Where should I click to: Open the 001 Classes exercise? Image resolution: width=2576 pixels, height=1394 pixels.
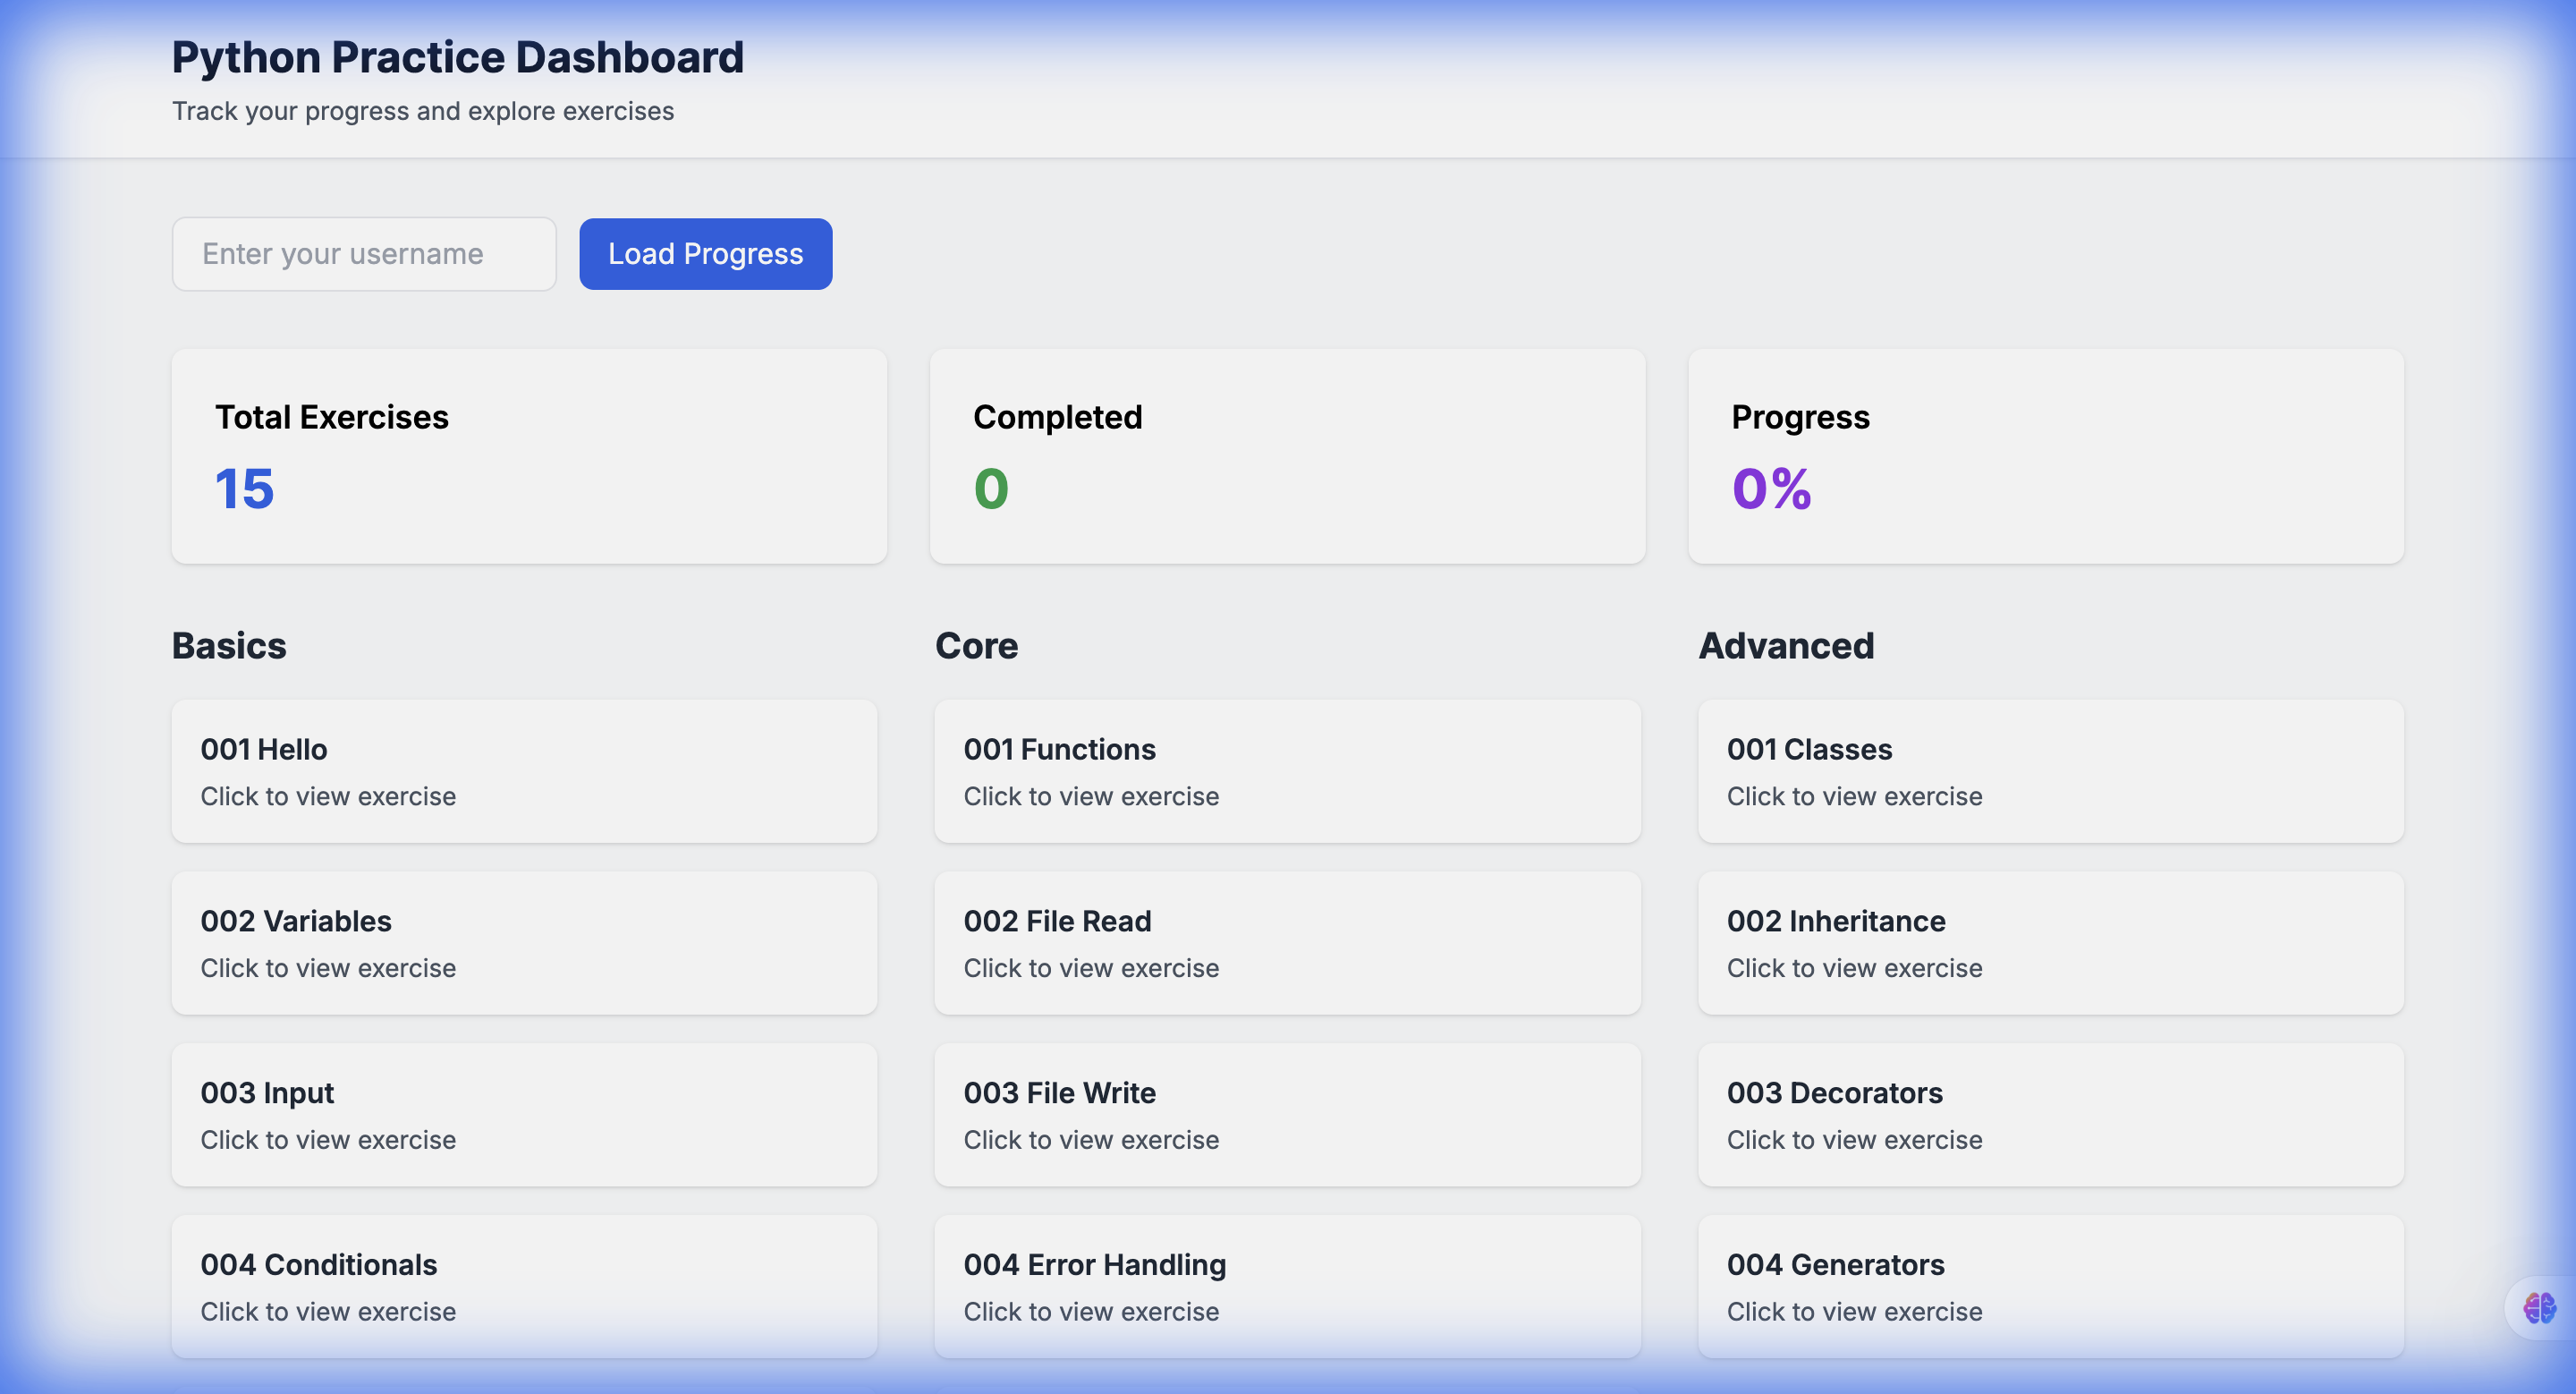(x=2050, y=771)
